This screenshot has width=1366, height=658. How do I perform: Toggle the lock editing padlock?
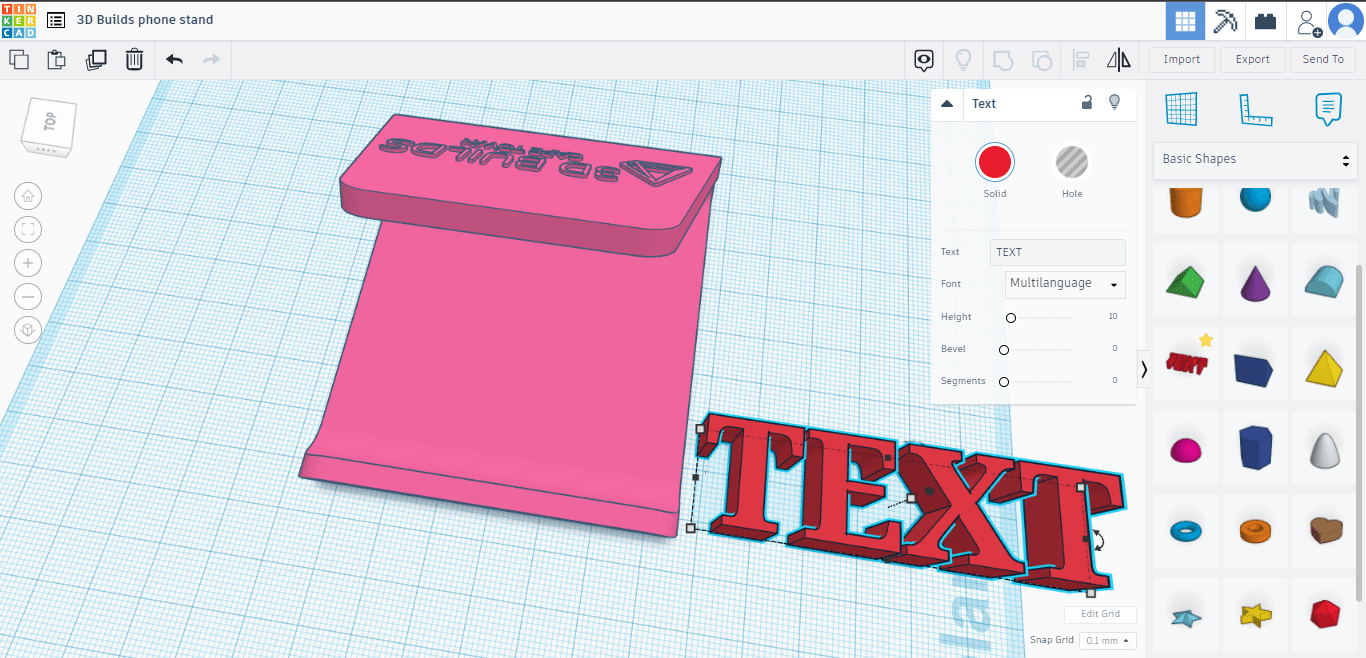(1087, 103)
